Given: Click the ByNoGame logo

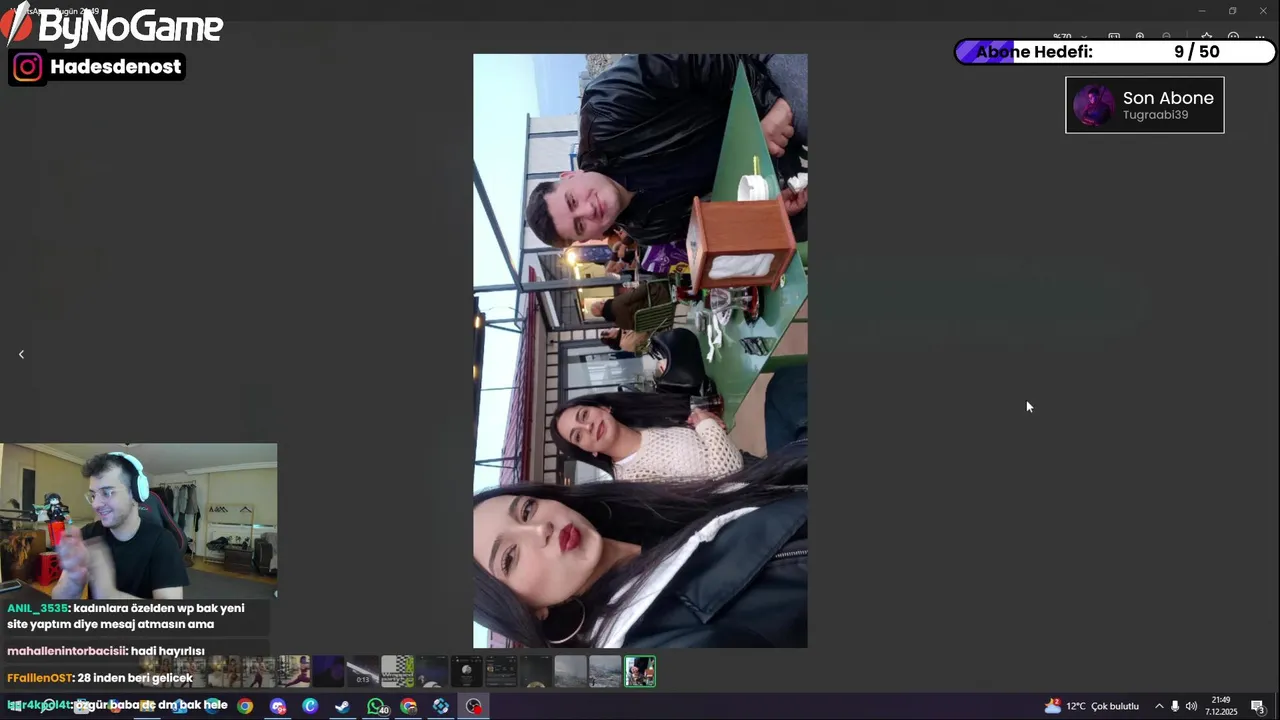Looking at the screenshot, I should tap(112, 25).
